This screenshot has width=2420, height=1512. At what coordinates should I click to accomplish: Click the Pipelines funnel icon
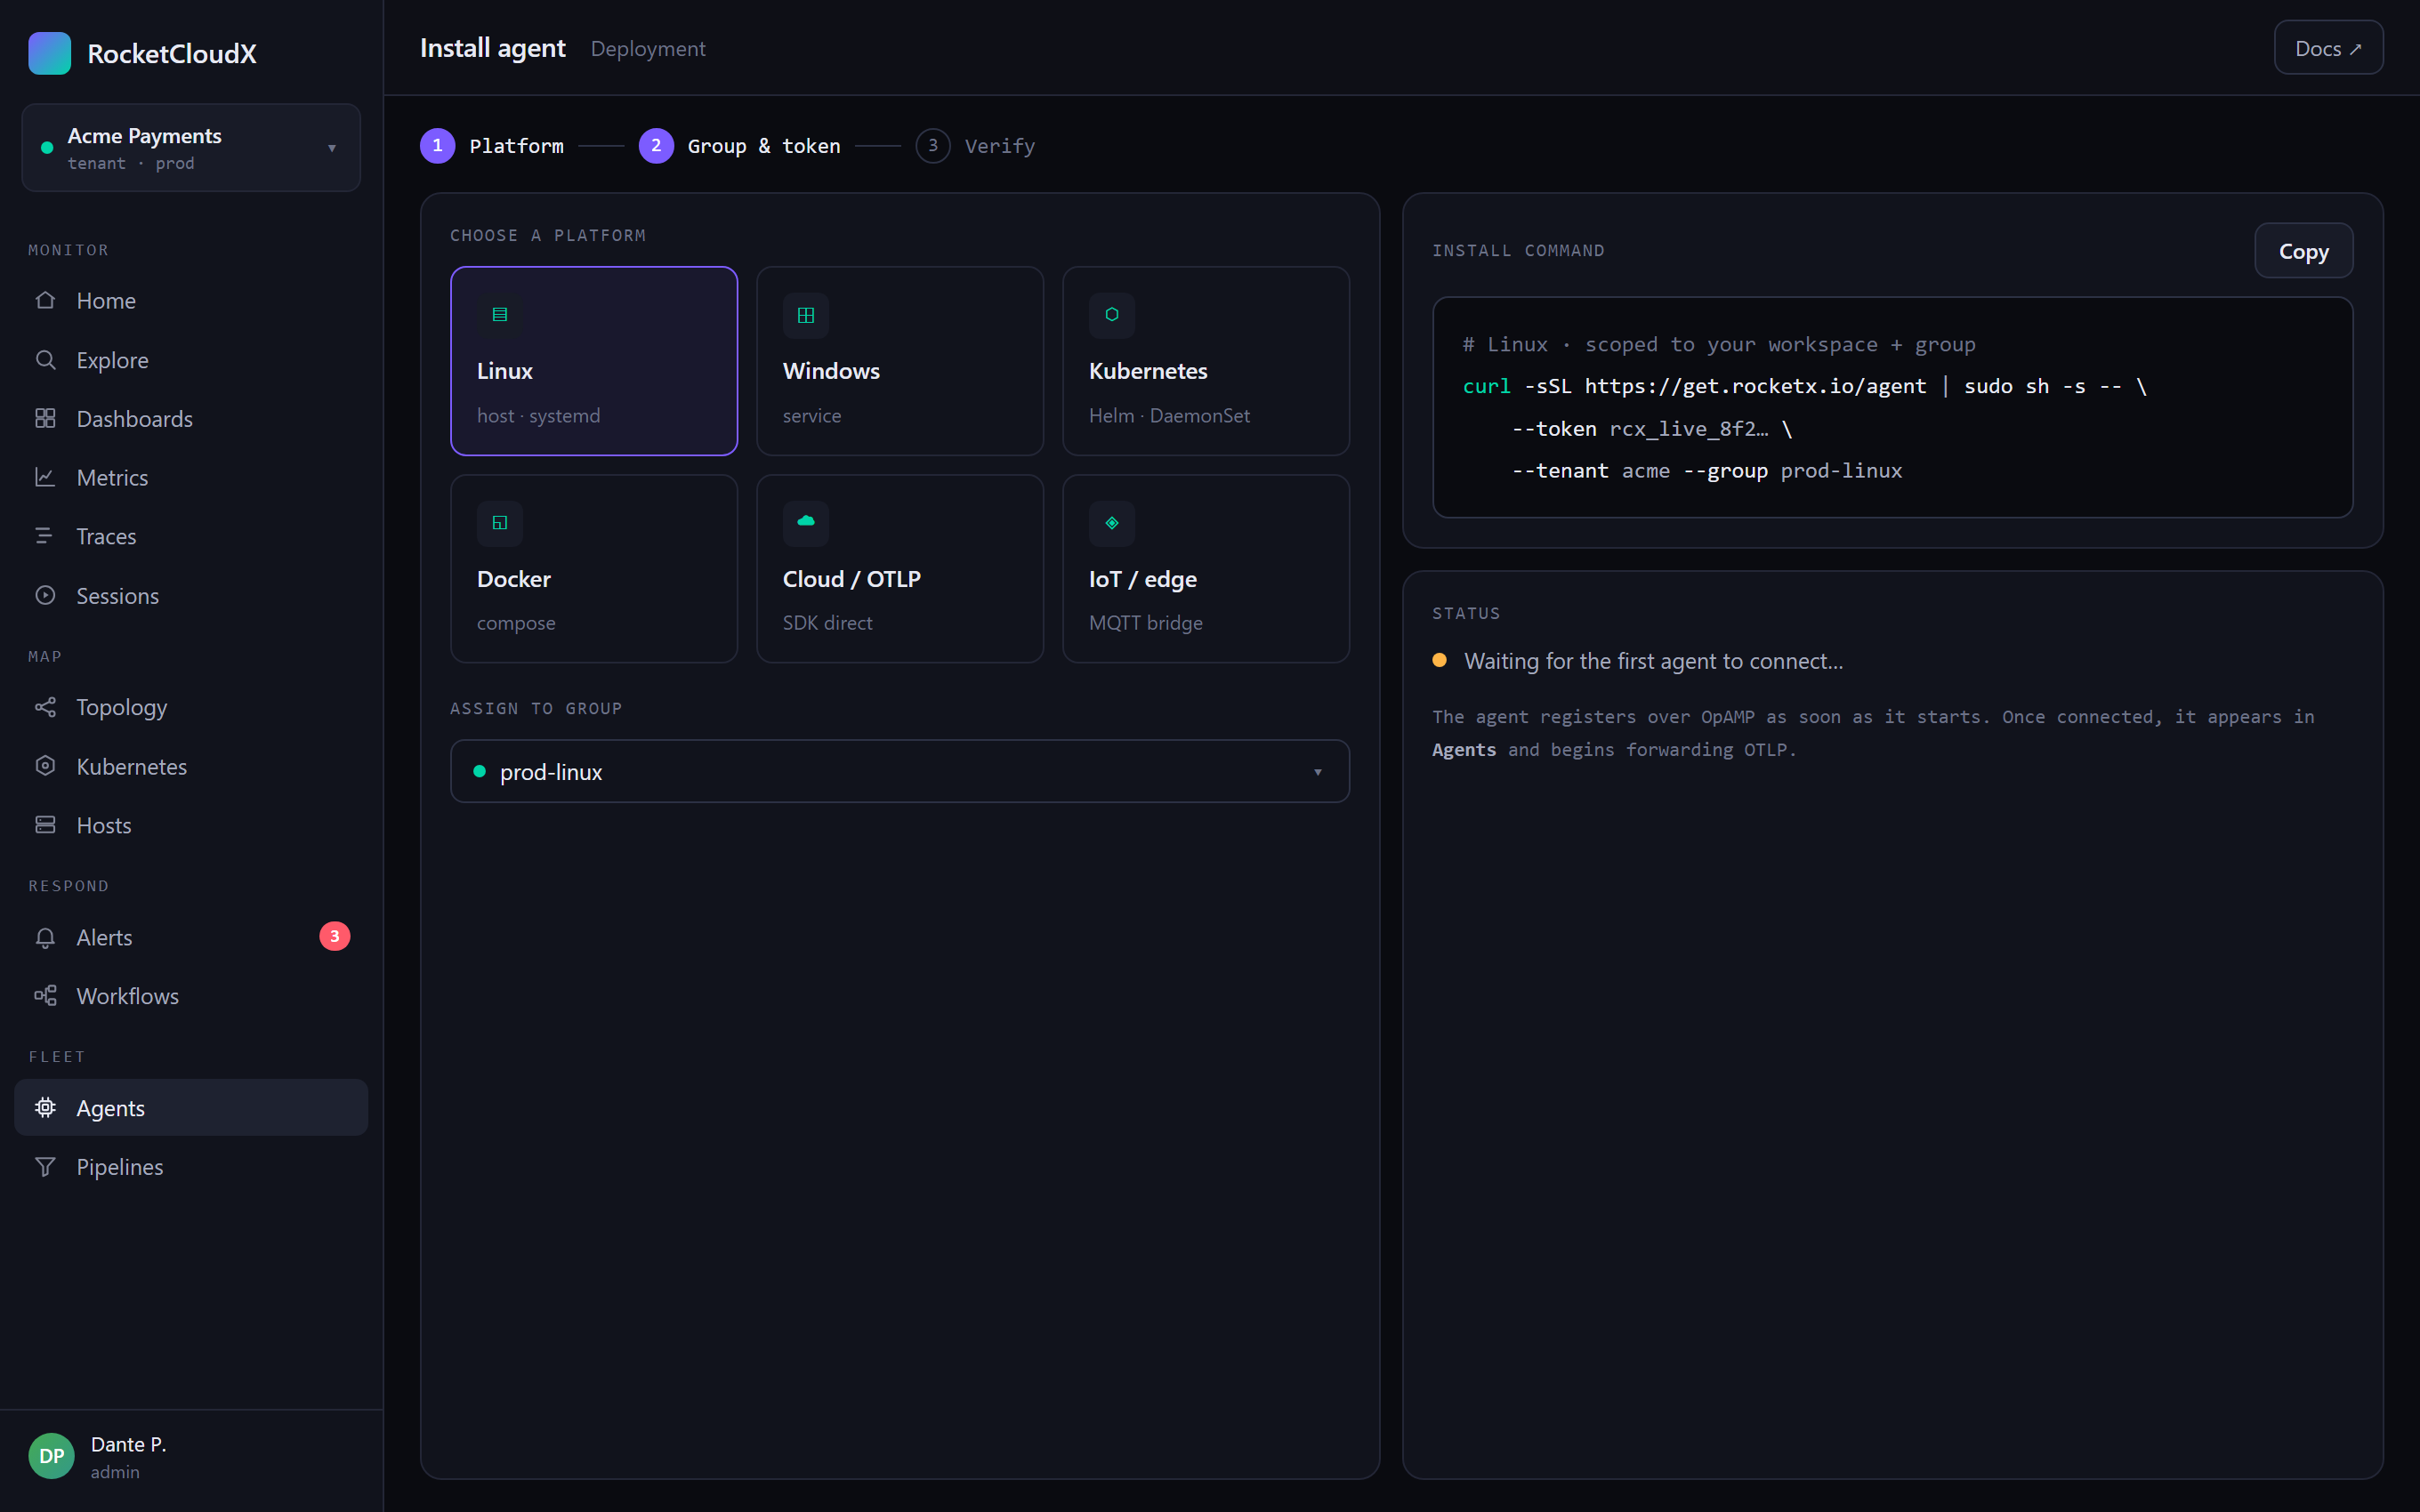click(45, 1166)
